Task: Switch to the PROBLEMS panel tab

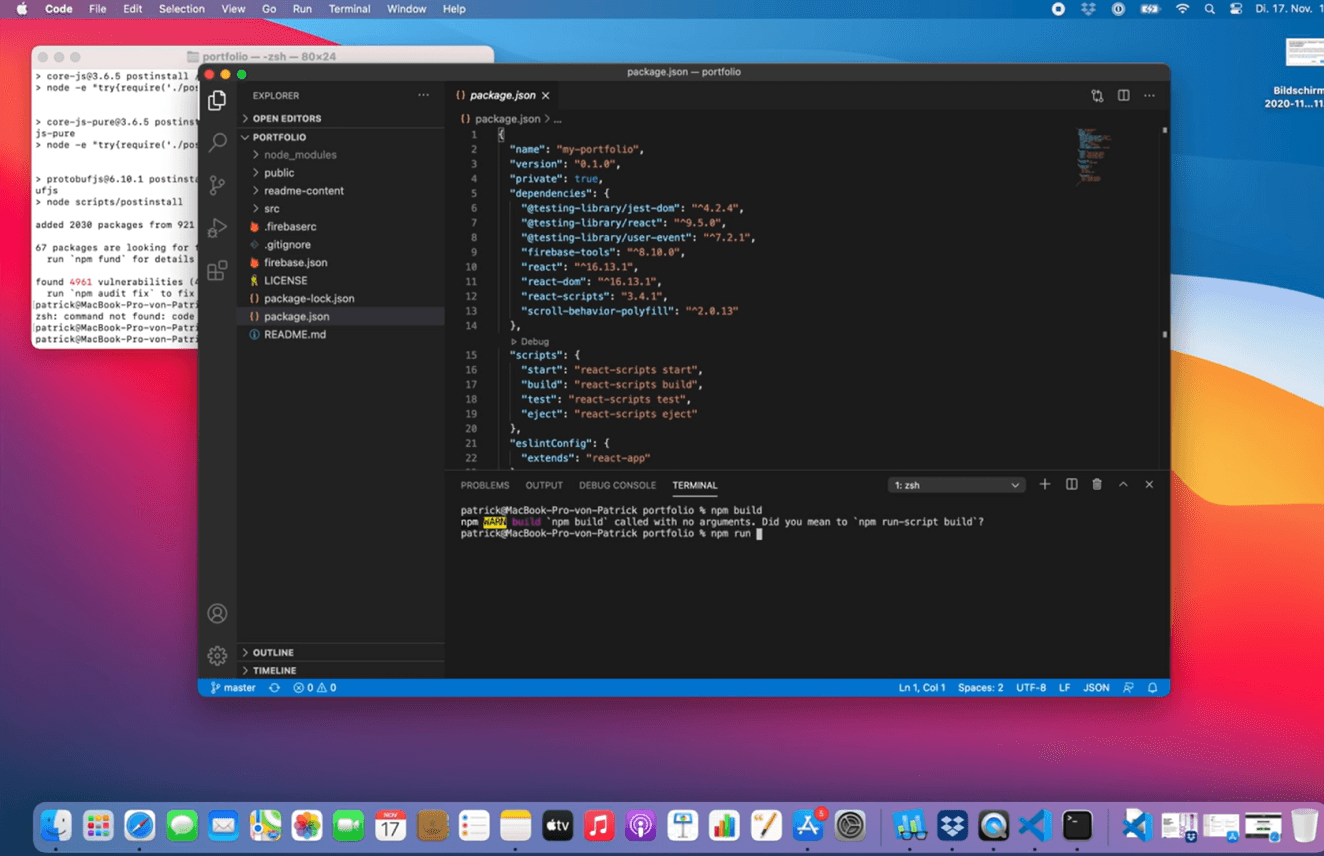Action: 484,485
